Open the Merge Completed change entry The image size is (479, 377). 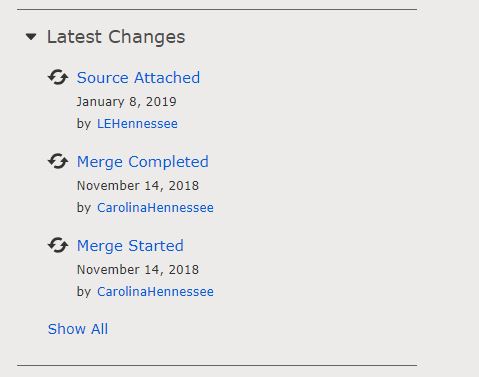(143, 162)
